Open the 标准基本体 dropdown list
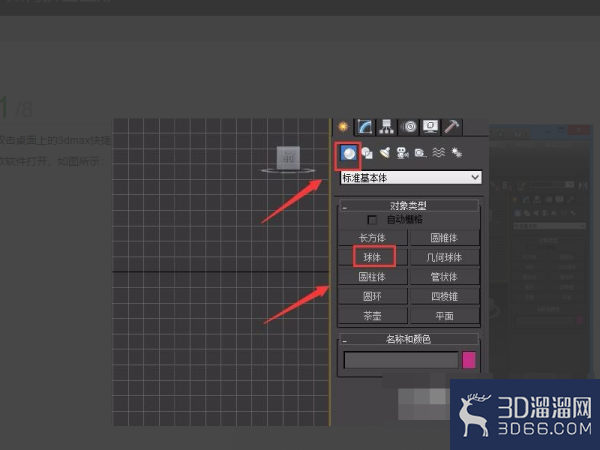Screen dimensions: 600x450 point(411,178)
